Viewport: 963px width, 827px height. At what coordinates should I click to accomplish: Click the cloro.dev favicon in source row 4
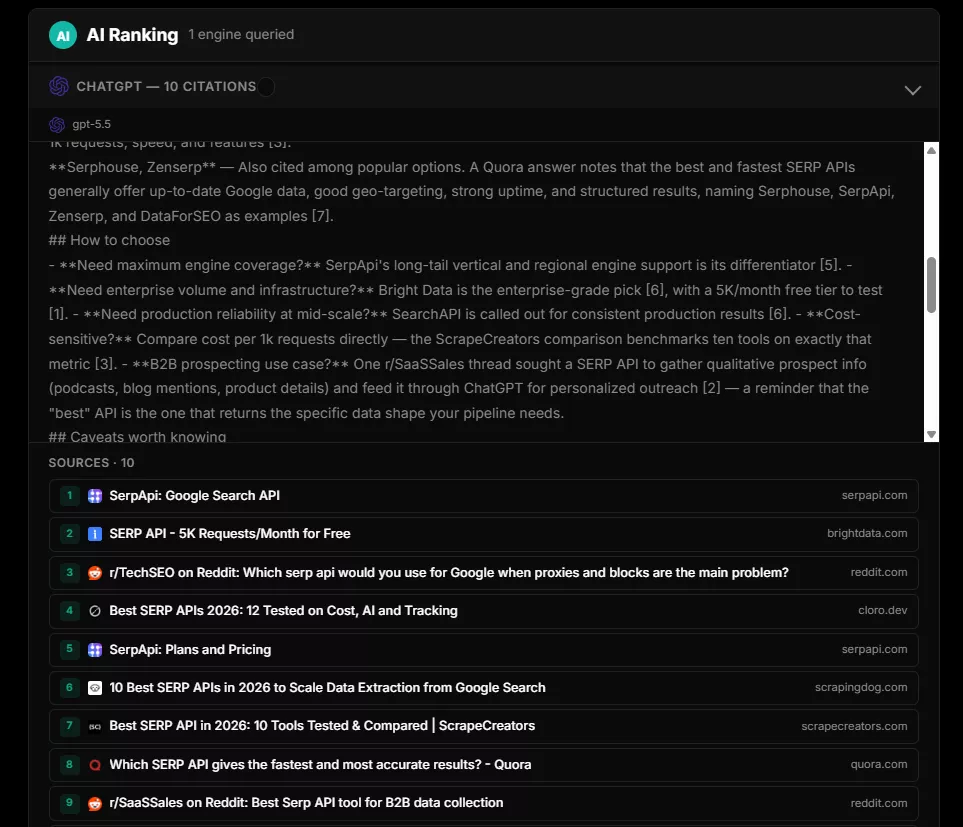coord(95,611)
